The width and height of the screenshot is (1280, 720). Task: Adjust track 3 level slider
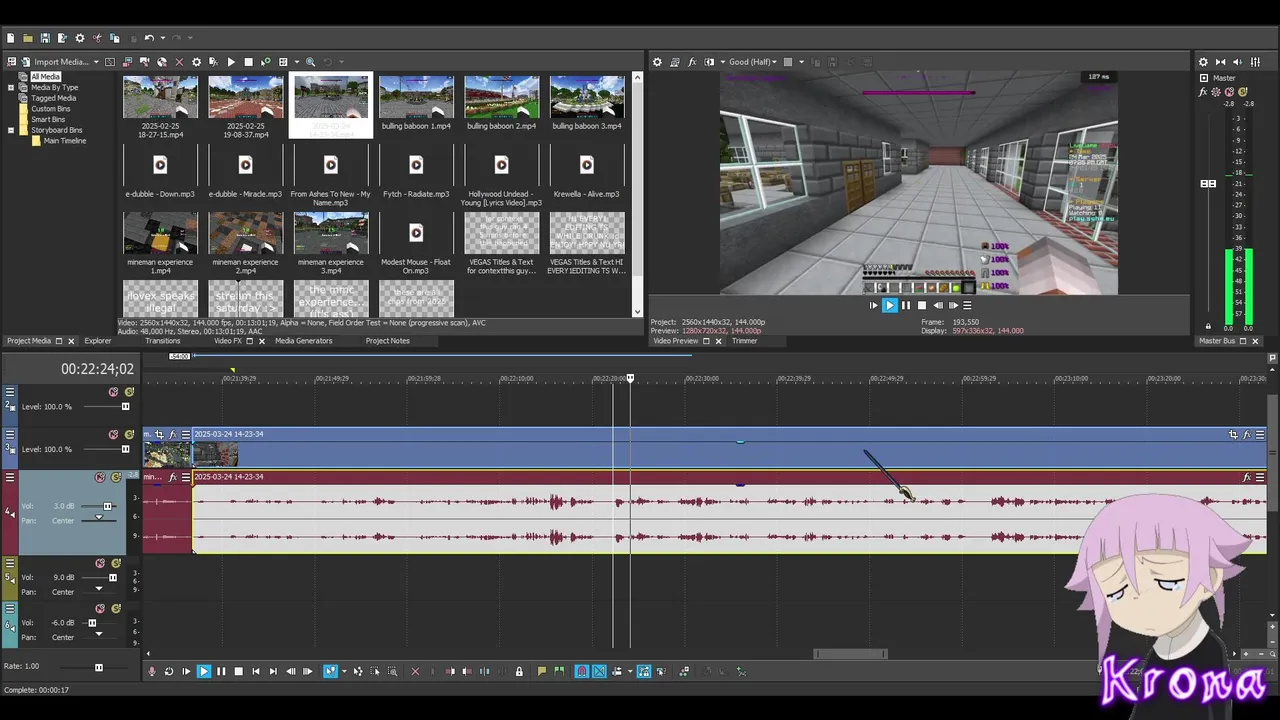pos(125,450)
